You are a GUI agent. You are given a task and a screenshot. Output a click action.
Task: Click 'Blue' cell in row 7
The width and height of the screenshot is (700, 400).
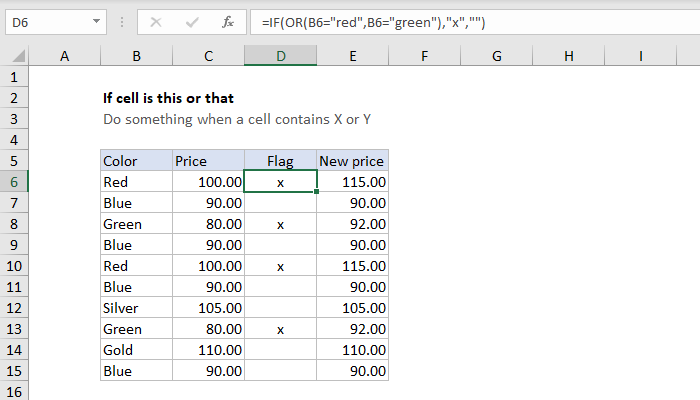[x=137, y=203]
